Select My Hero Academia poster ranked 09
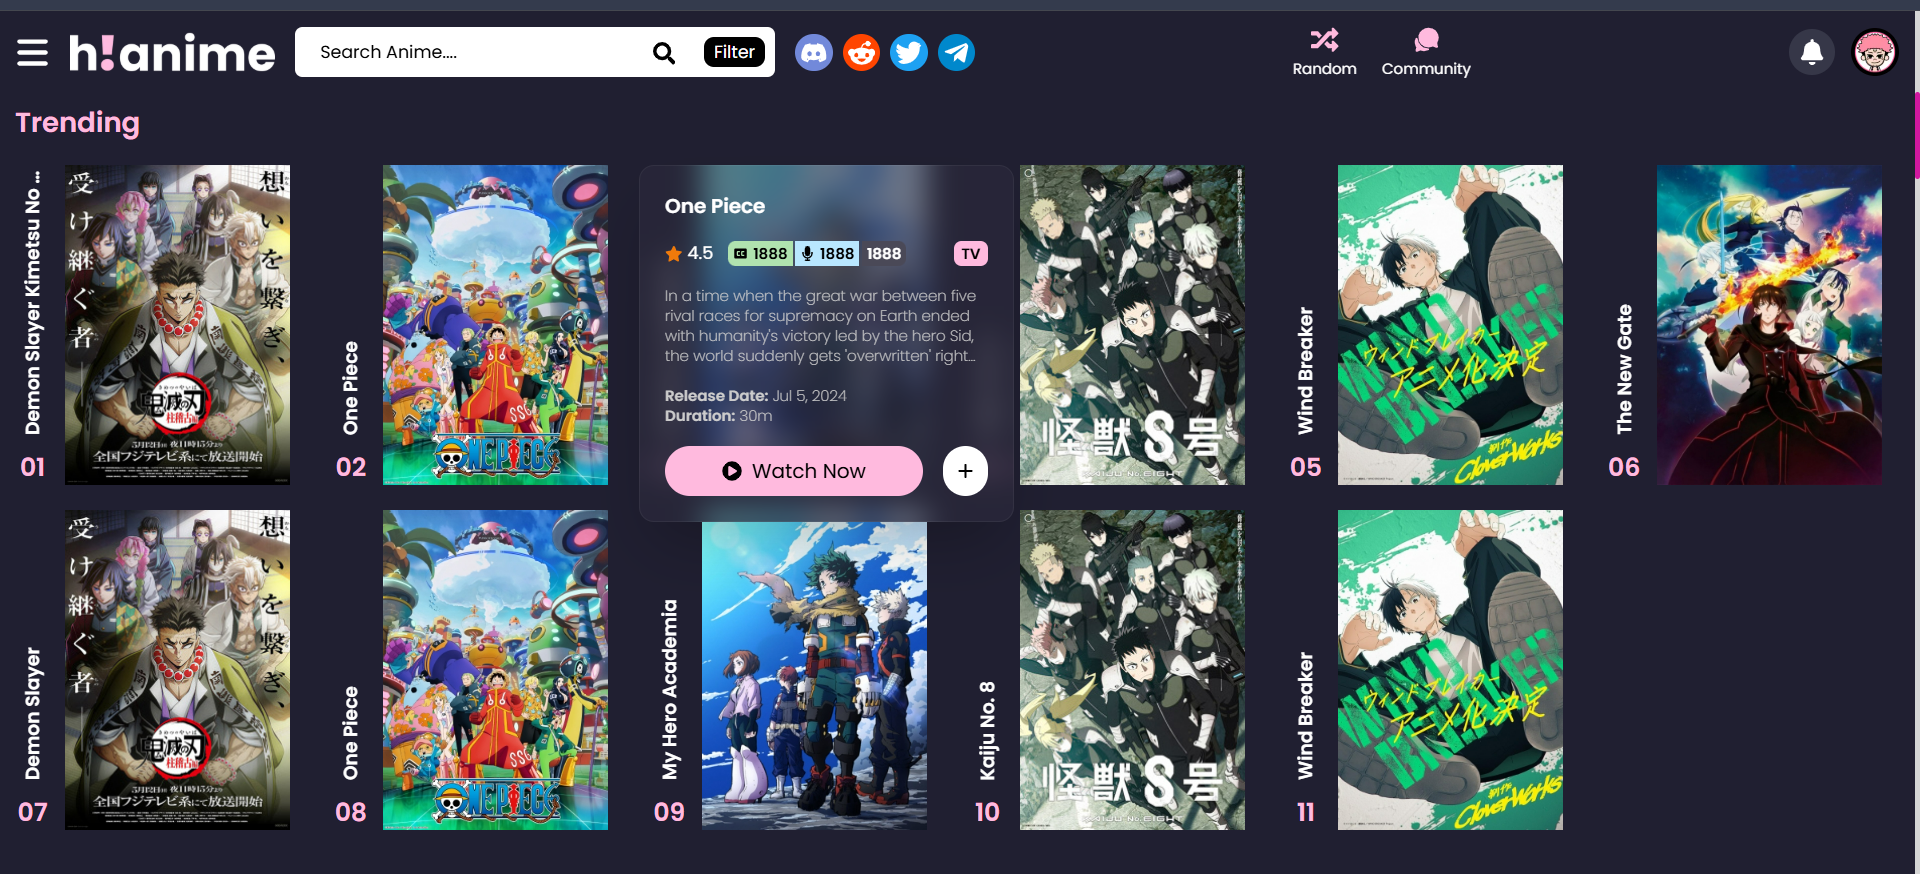This screenshot has height=874, width=1920. click(x=814, y=675)
